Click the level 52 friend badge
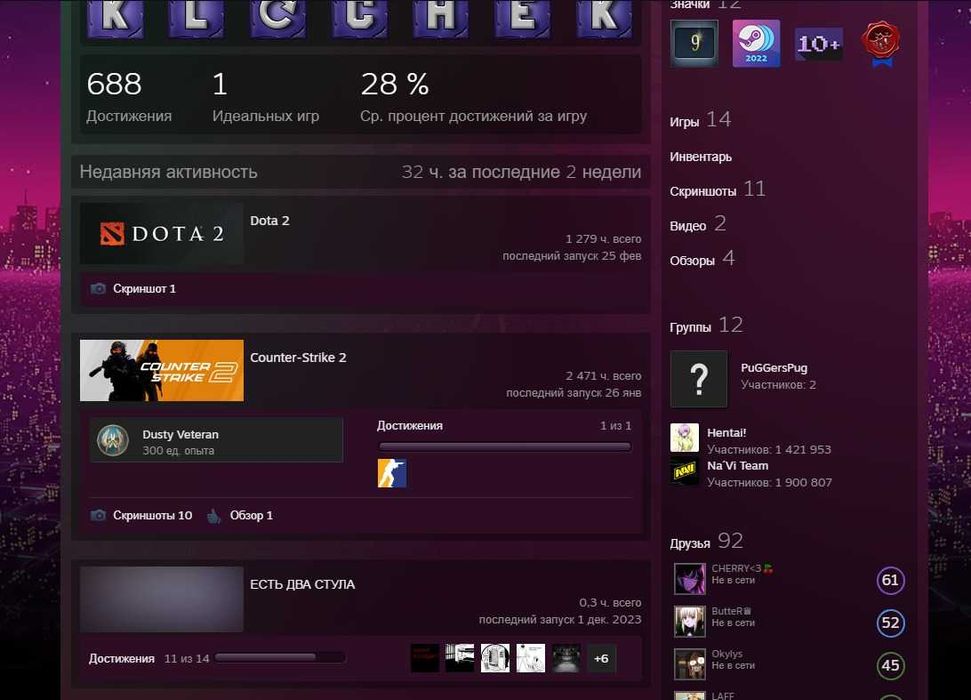This screenshot has height=700, width=971. (890, 623)
